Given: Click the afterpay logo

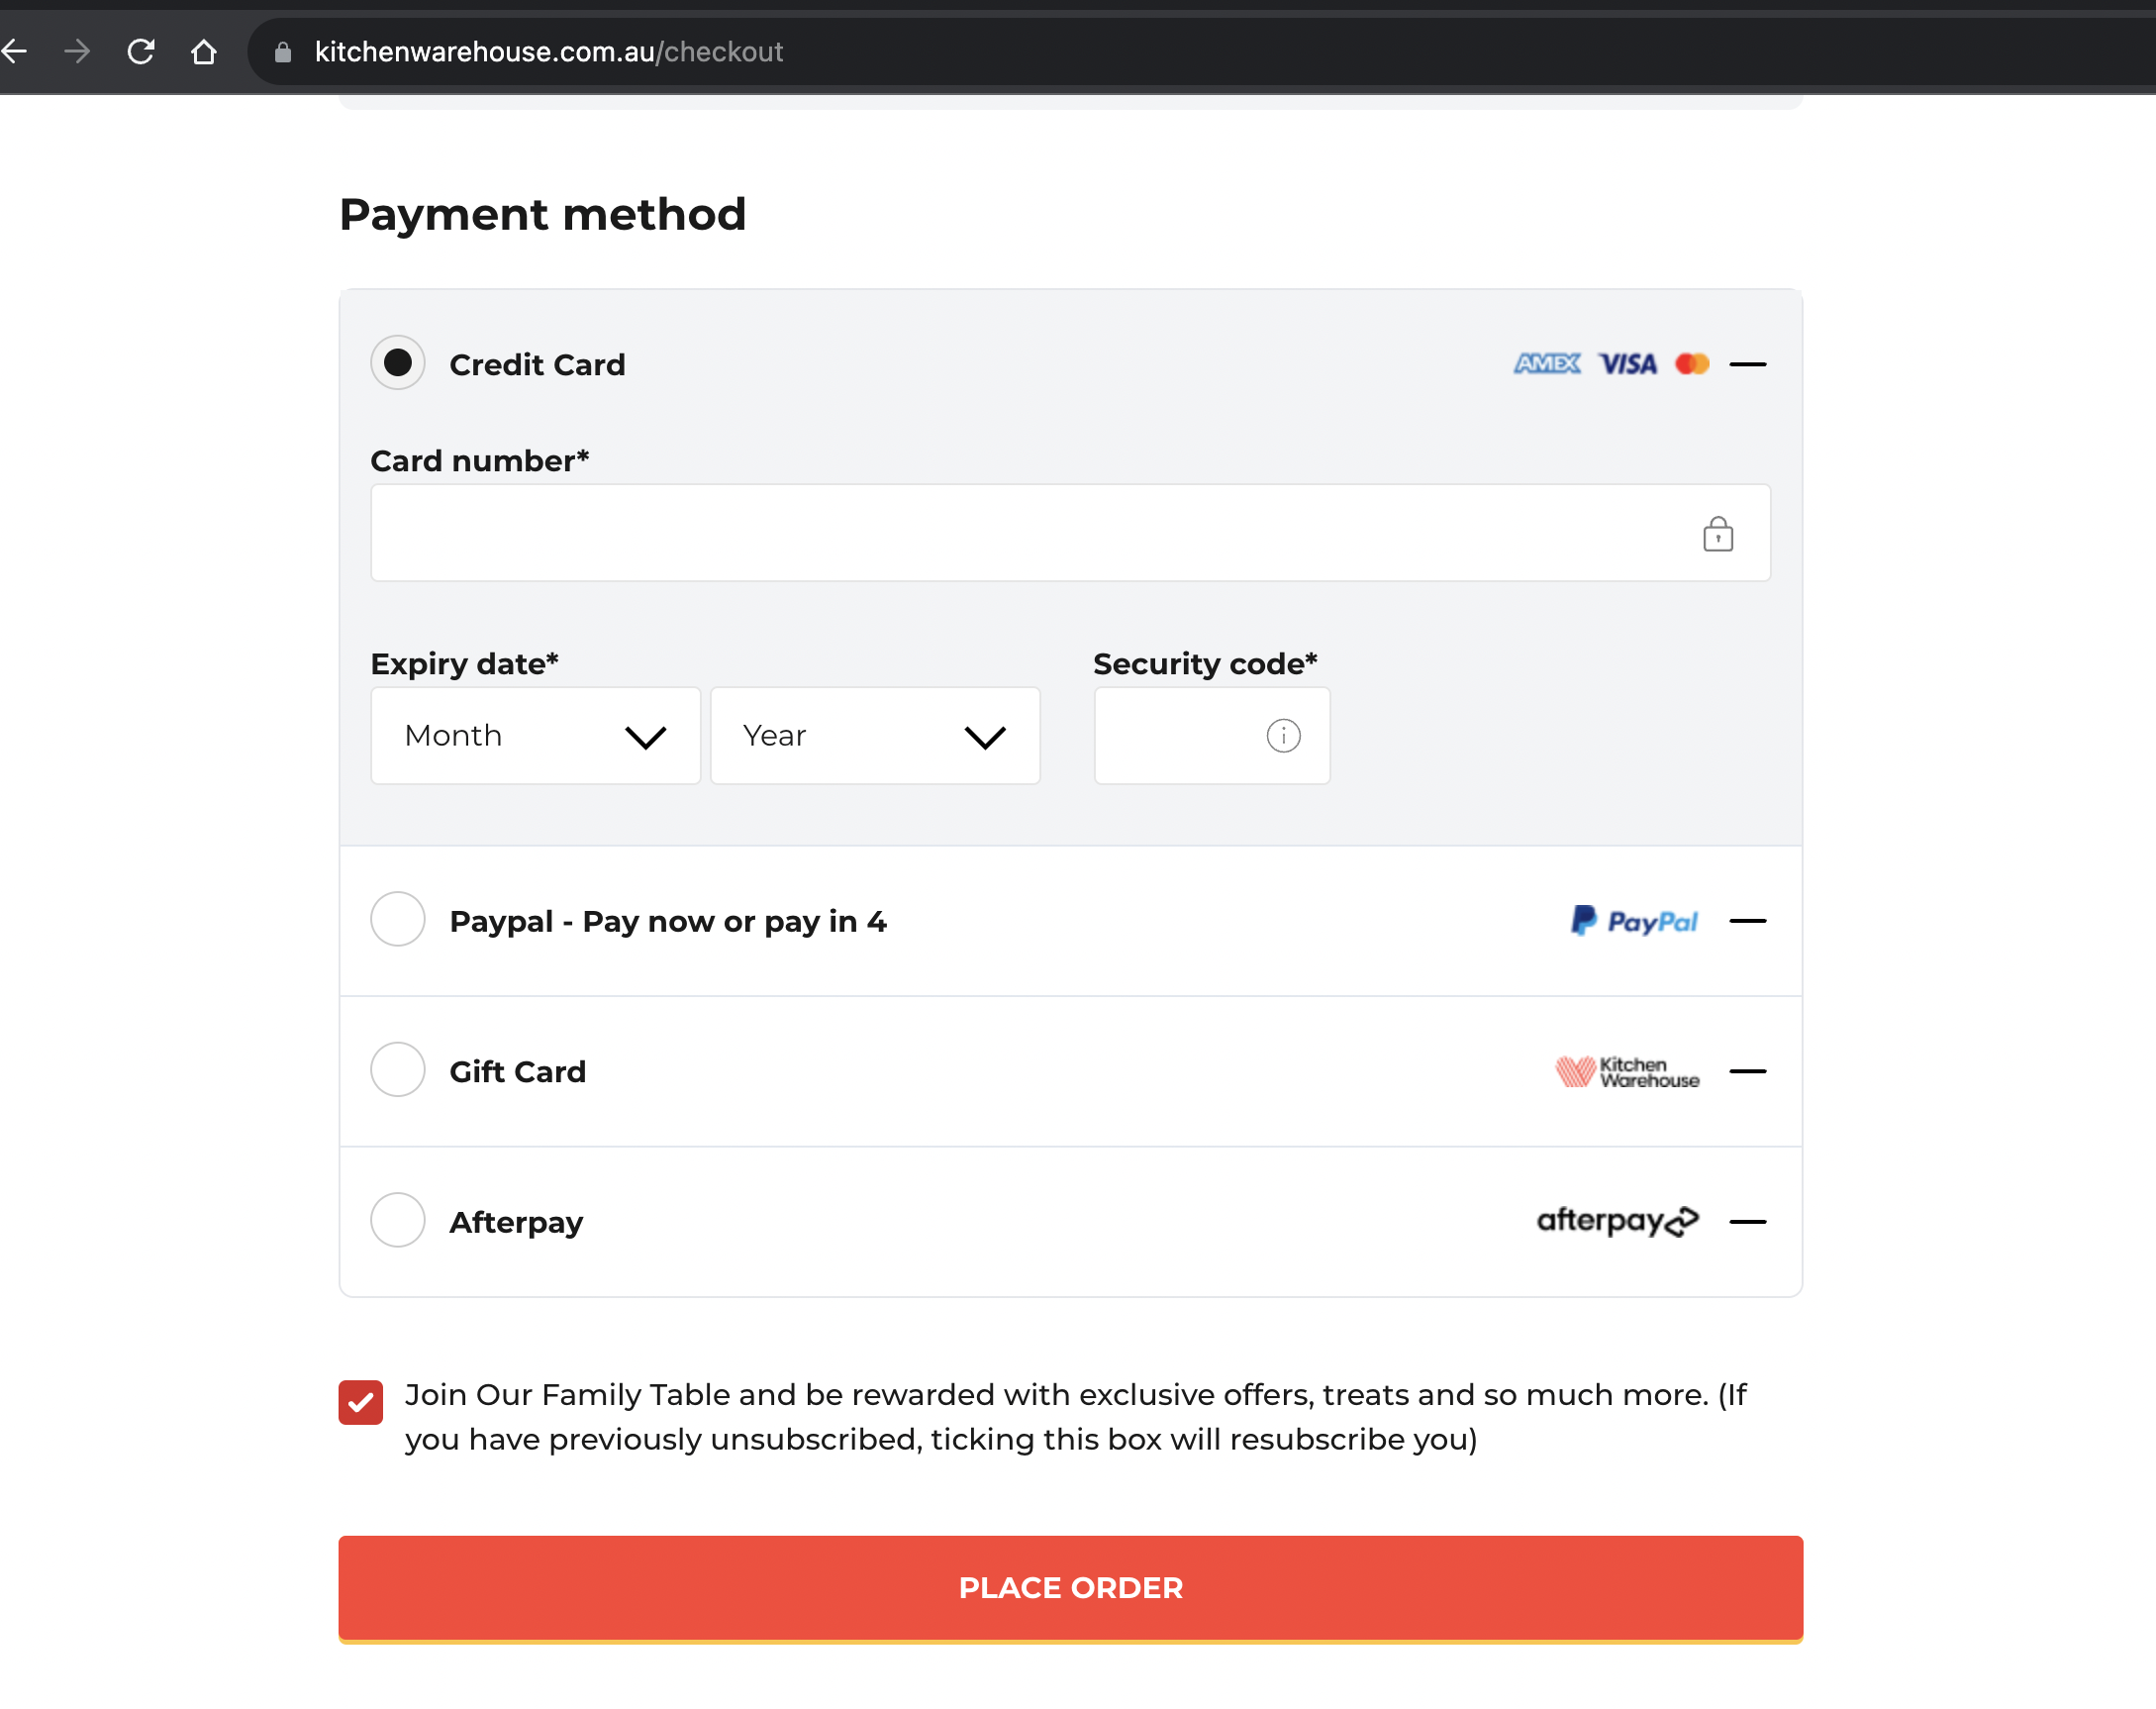Looking at the screenshot, I should (x=1618, y=1221).
